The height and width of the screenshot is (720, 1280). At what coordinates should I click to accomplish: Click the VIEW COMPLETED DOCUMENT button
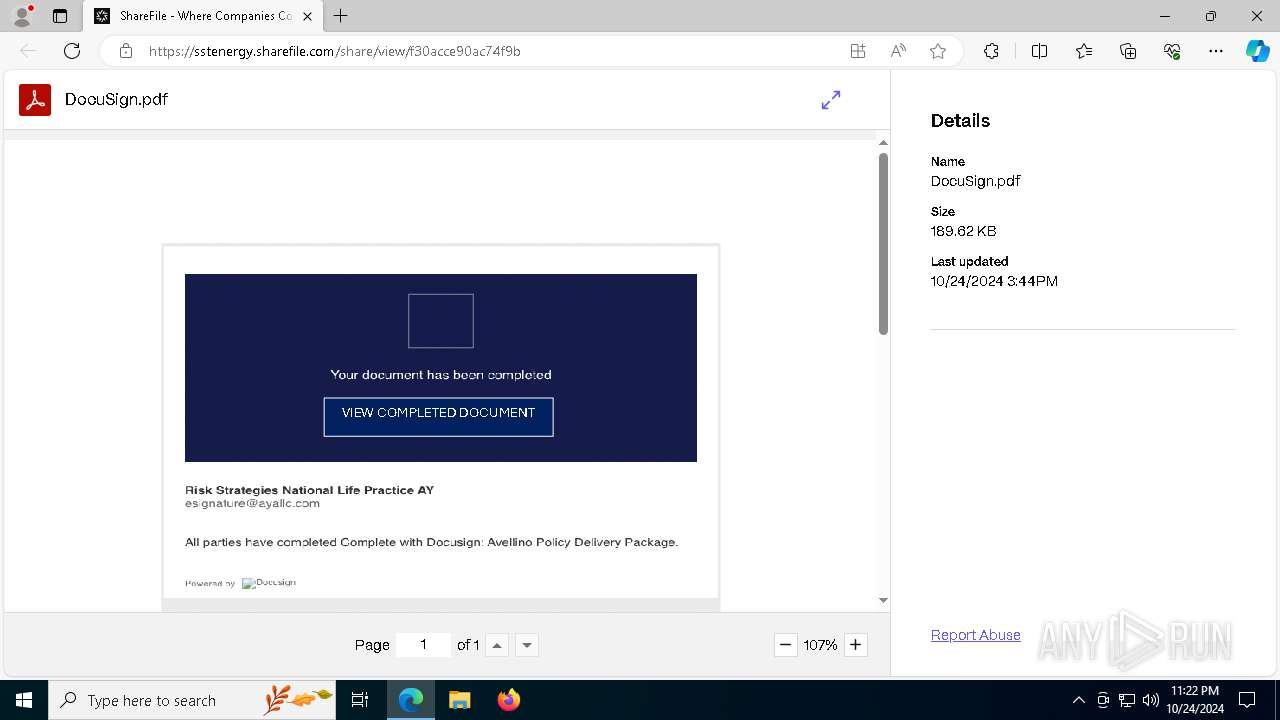[438, 417]
